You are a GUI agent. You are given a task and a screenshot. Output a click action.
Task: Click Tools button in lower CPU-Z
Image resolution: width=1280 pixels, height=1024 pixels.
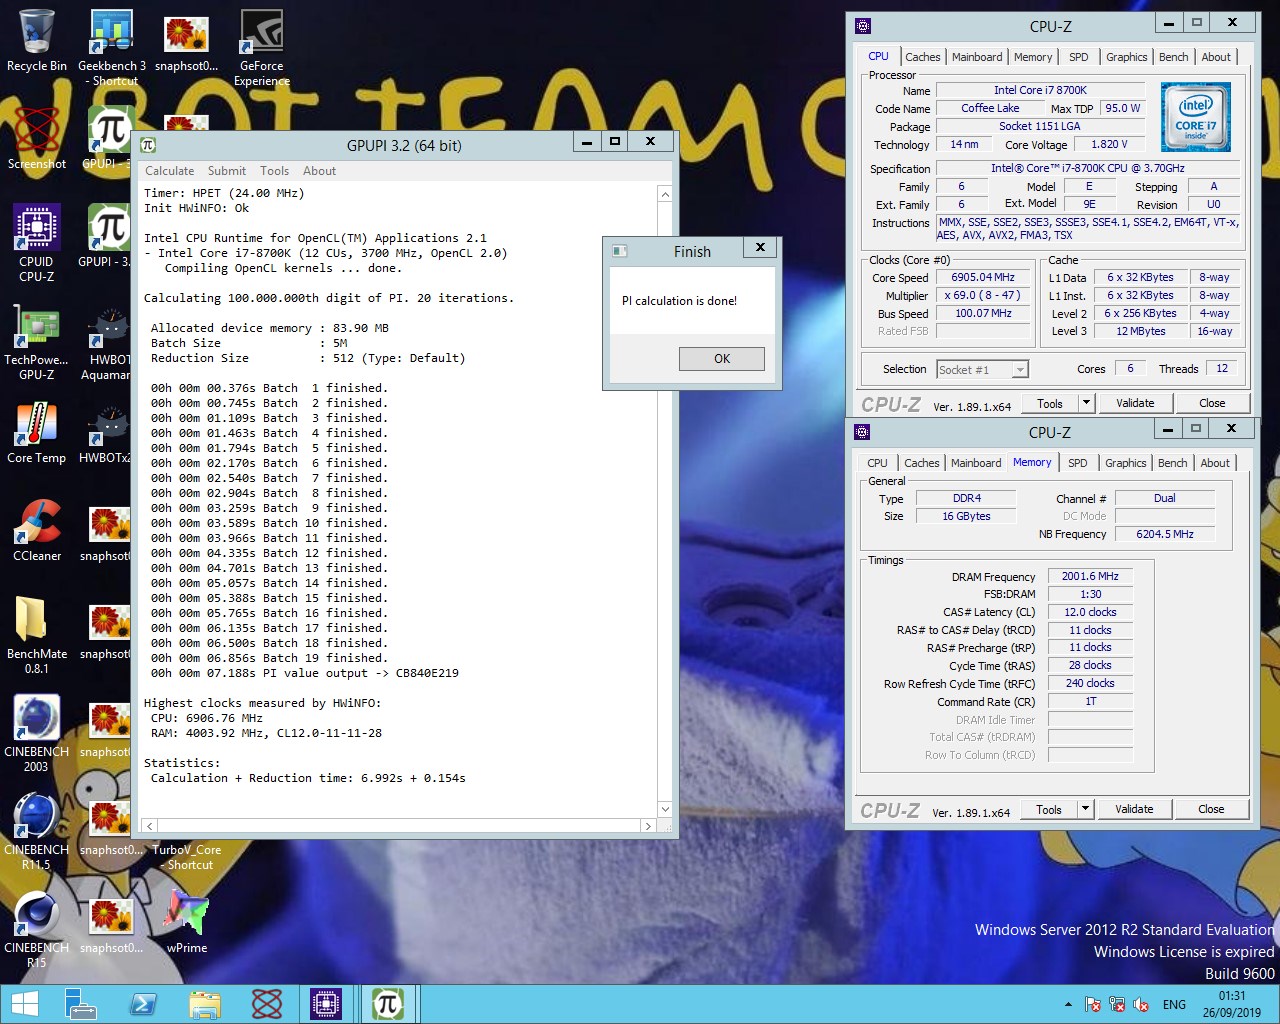coord(1049,810)
